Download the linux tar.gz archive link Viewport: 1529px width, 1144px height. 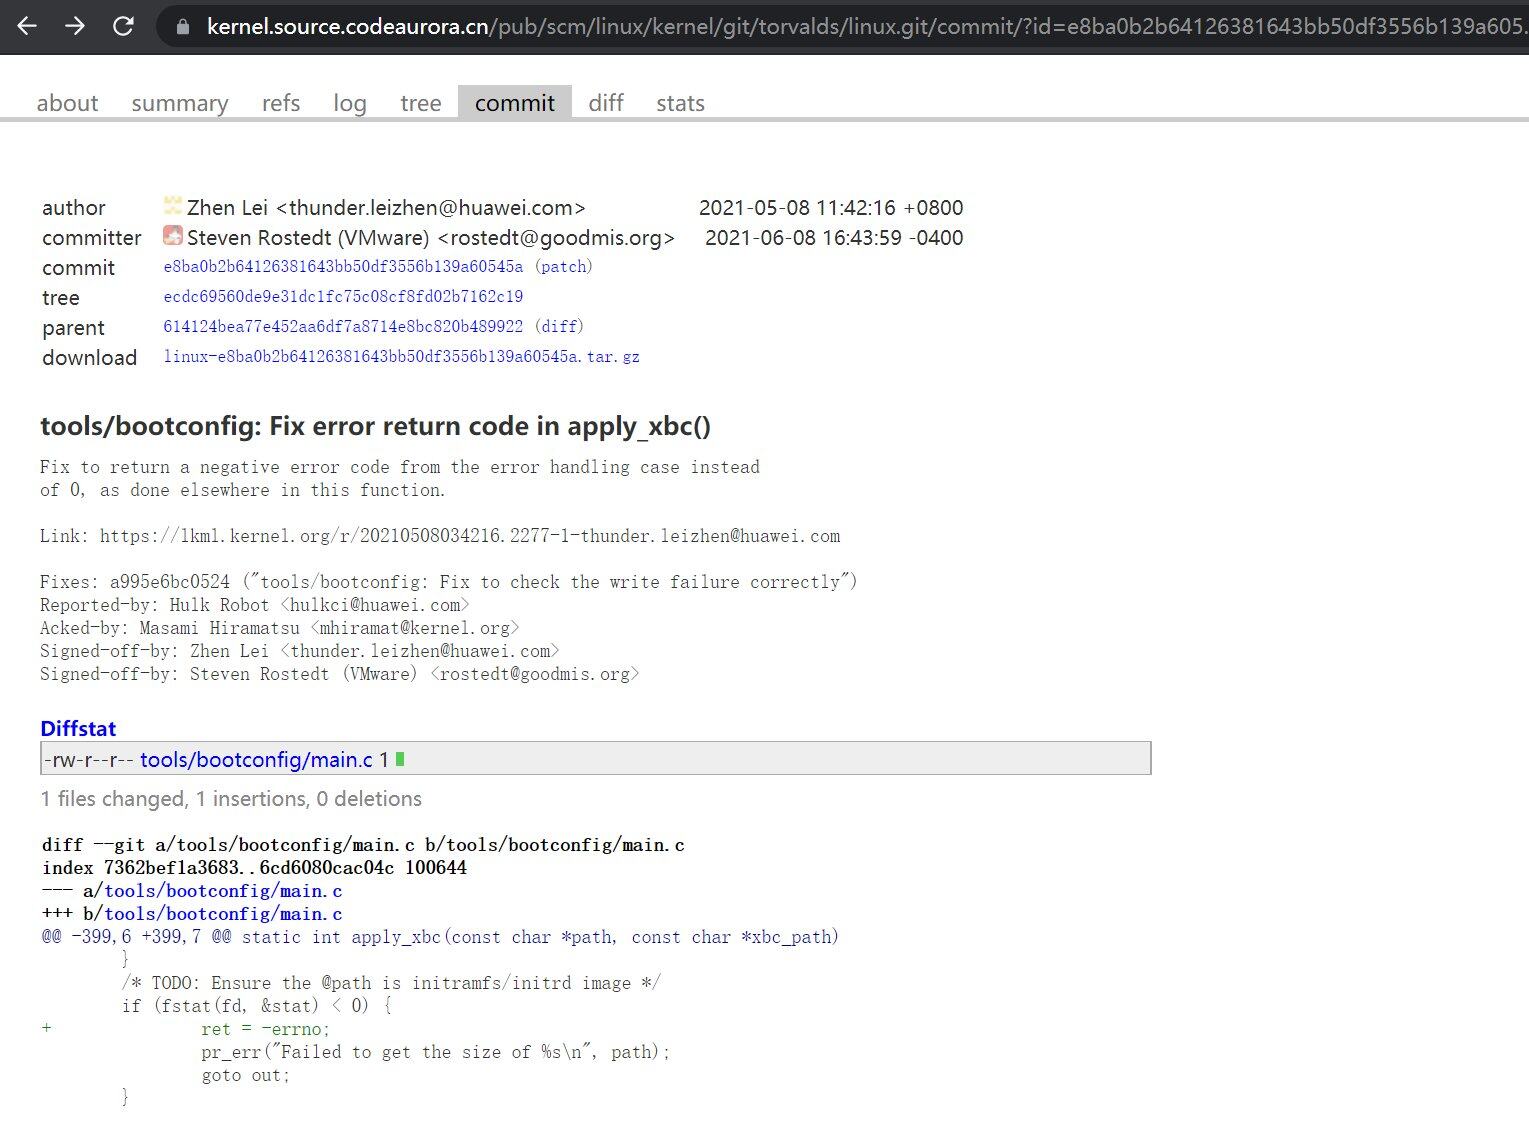[402, 357]
